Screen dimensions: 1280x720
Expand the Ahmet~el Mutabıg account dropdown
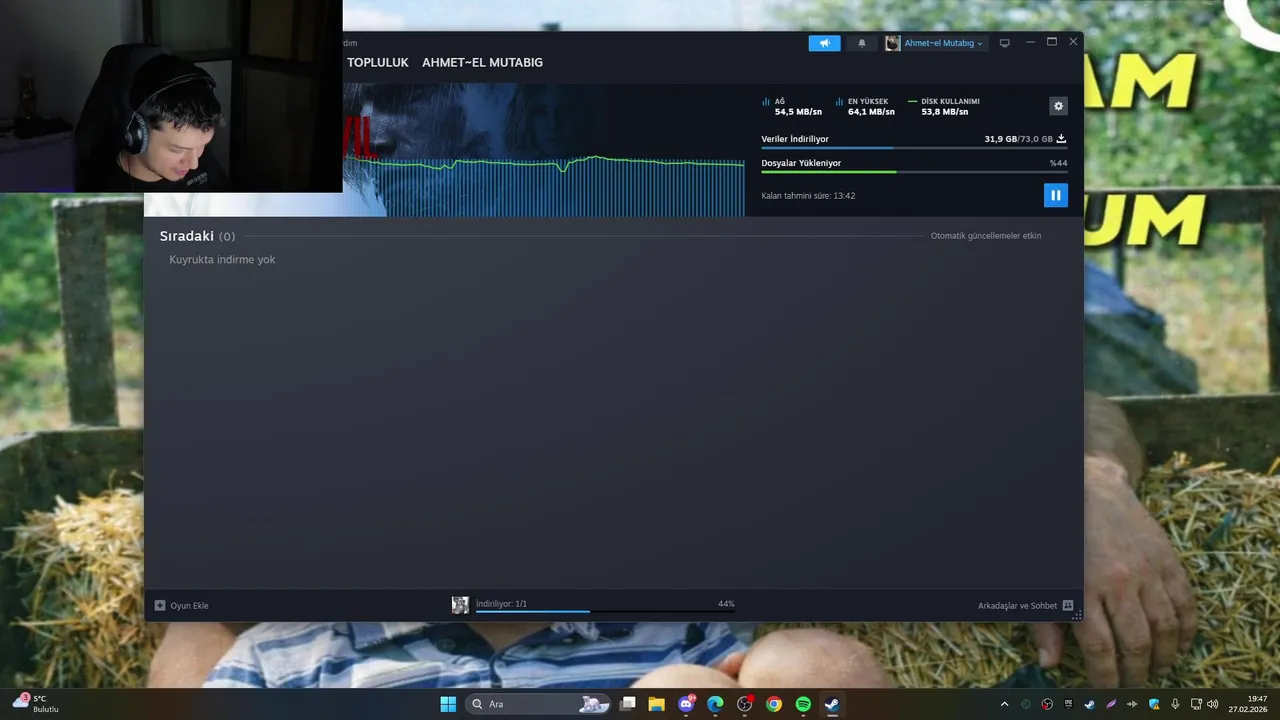[944, 43]
